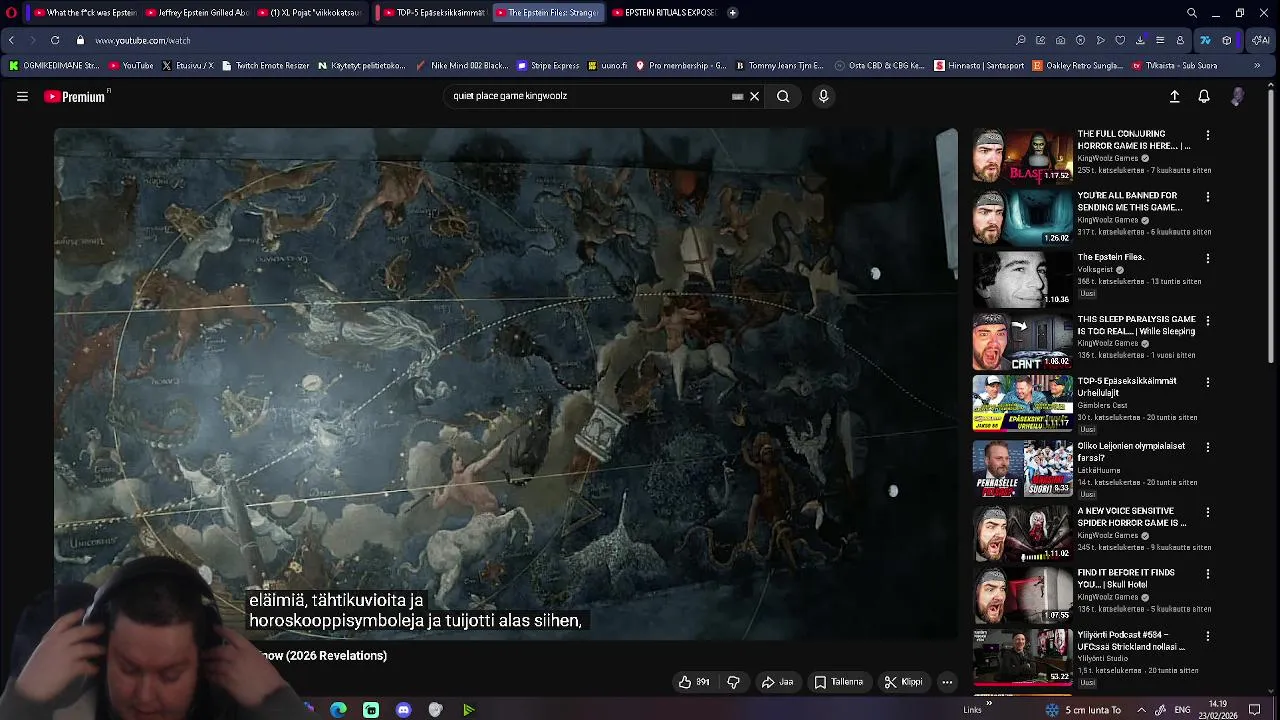Viewport: 1280px width, 720px height.
Task: Open a new browser tab with plus
Action: coord(733,13)
